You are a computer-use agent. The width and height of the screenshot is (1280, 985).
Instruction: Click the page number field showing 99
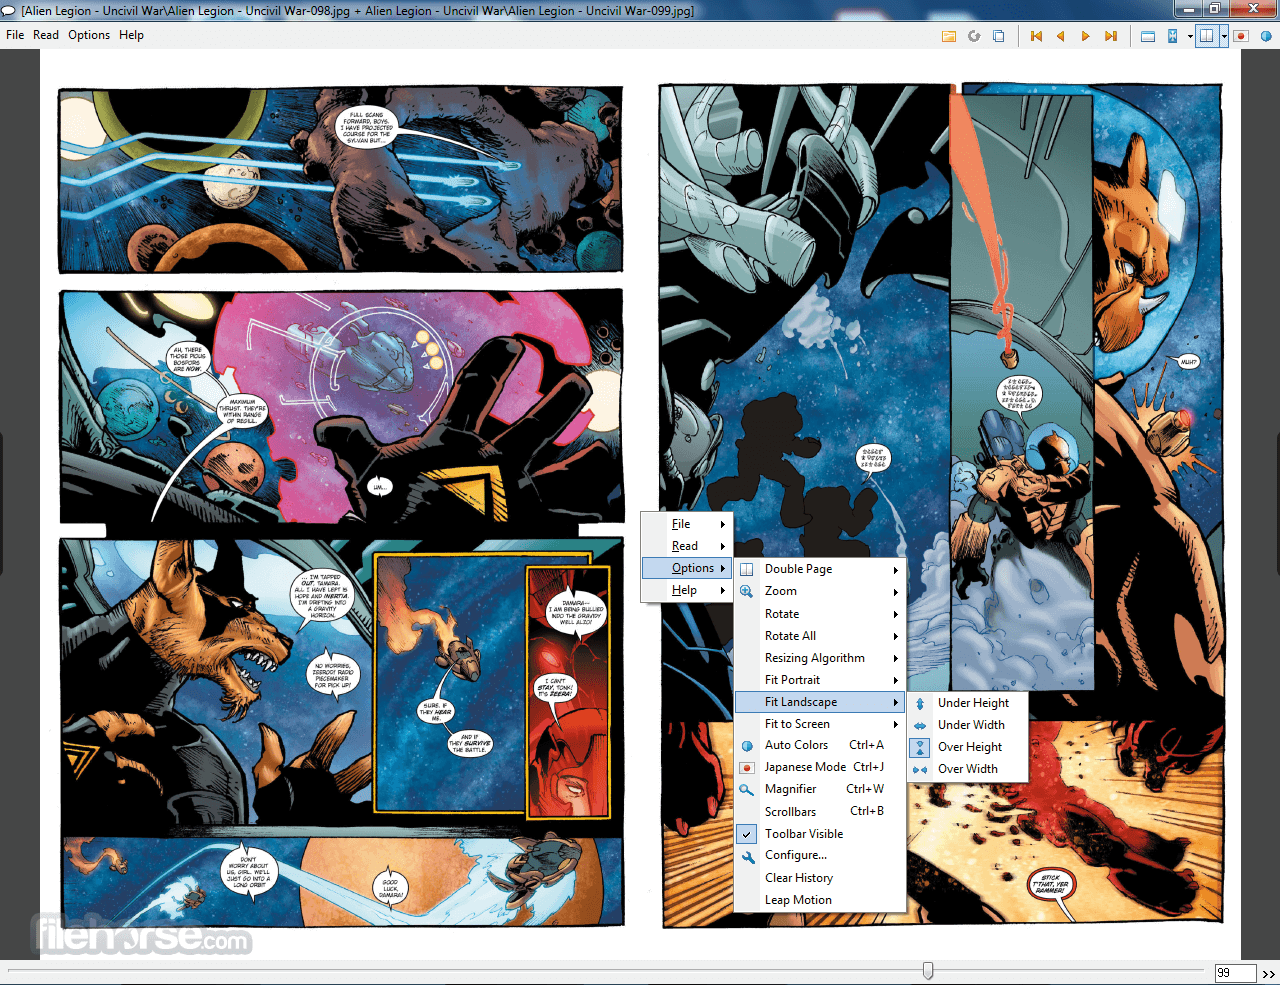pyautogui.click(x=1235, y=973)
